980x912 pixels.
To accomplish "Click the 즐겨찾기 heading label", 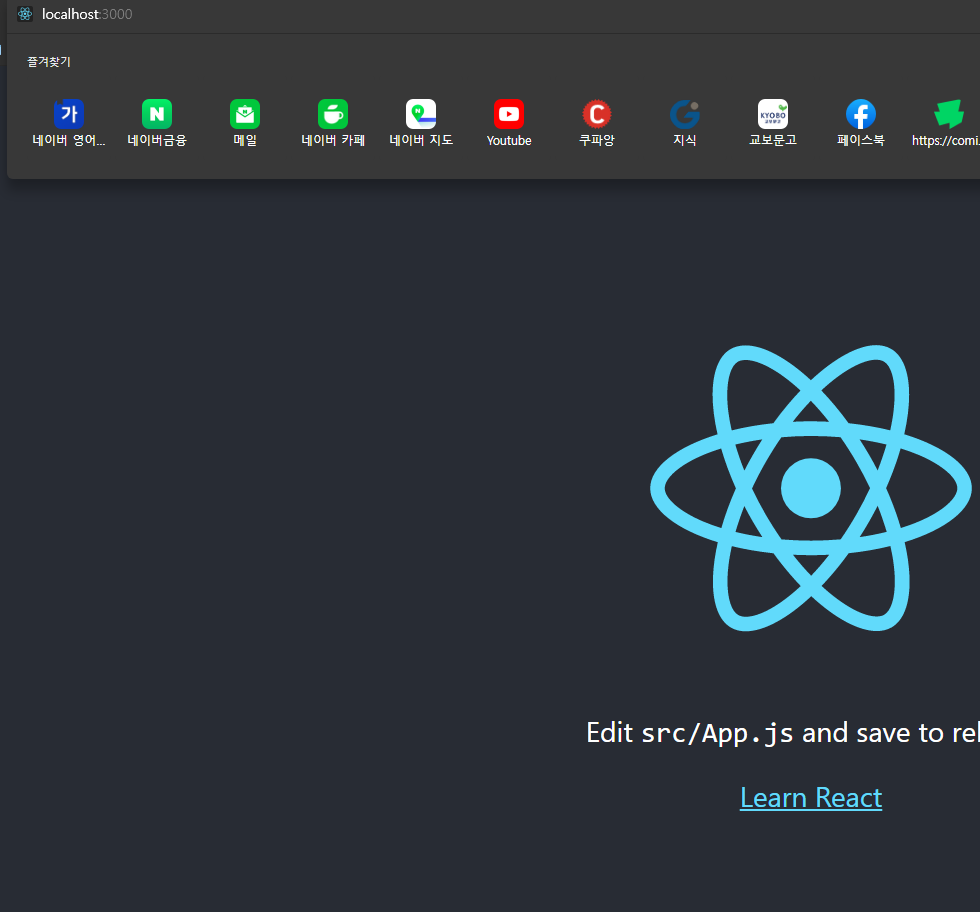I will coord(49,62).
